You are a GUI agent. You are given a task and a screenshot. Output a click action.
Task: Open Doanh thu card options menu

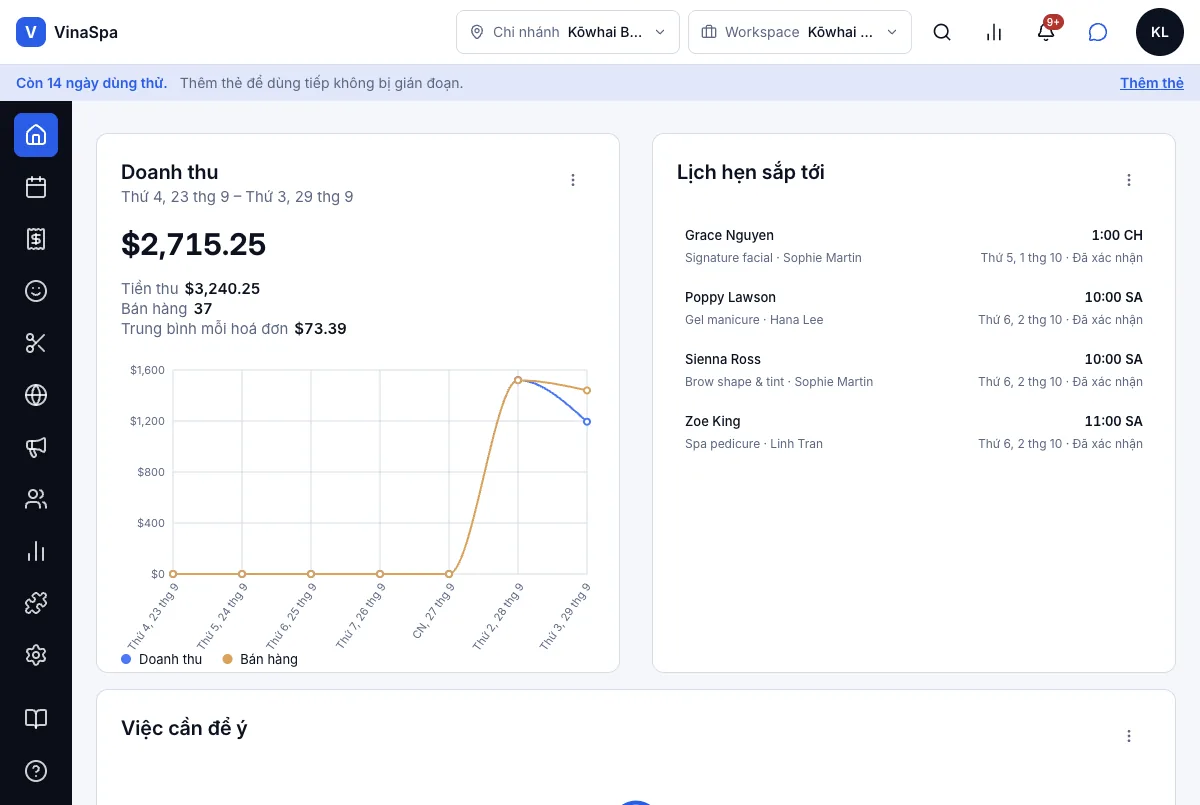(573, 180)
